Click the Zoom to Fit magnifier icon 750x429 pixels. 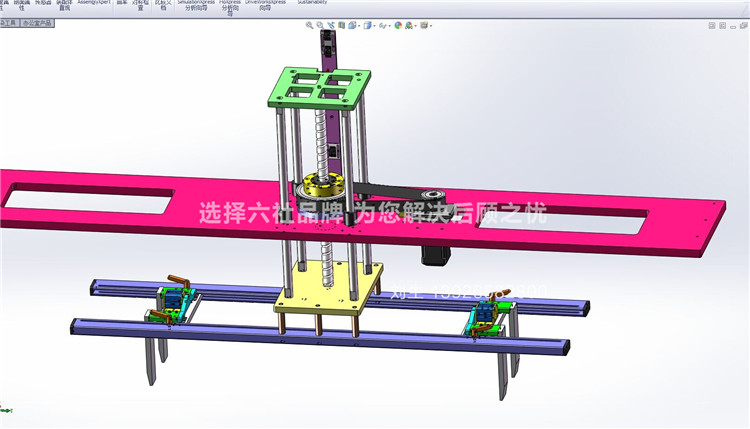309,25
